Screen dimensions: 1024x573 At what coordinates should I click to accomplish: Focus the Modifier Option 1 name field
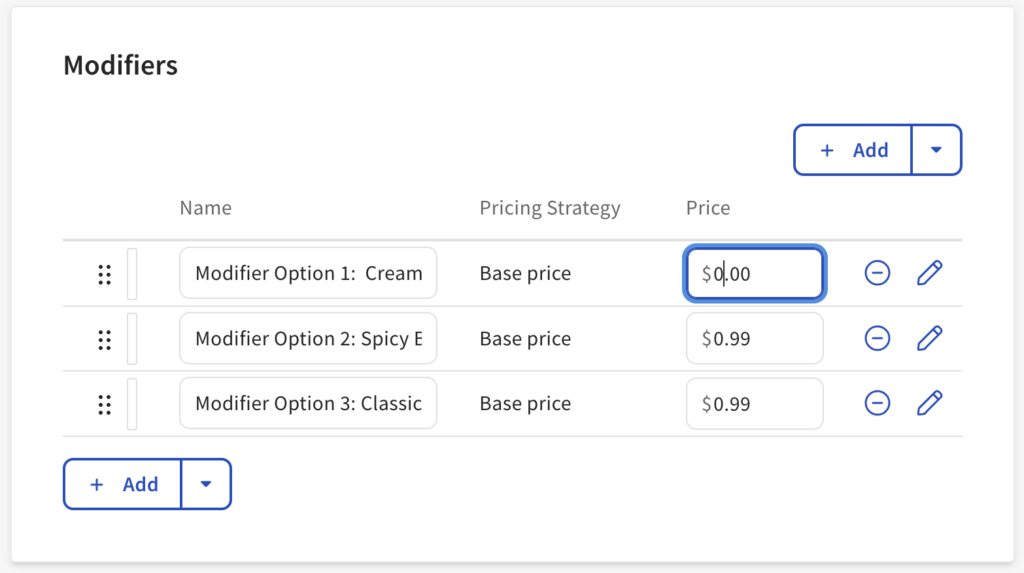pos(308,273)
